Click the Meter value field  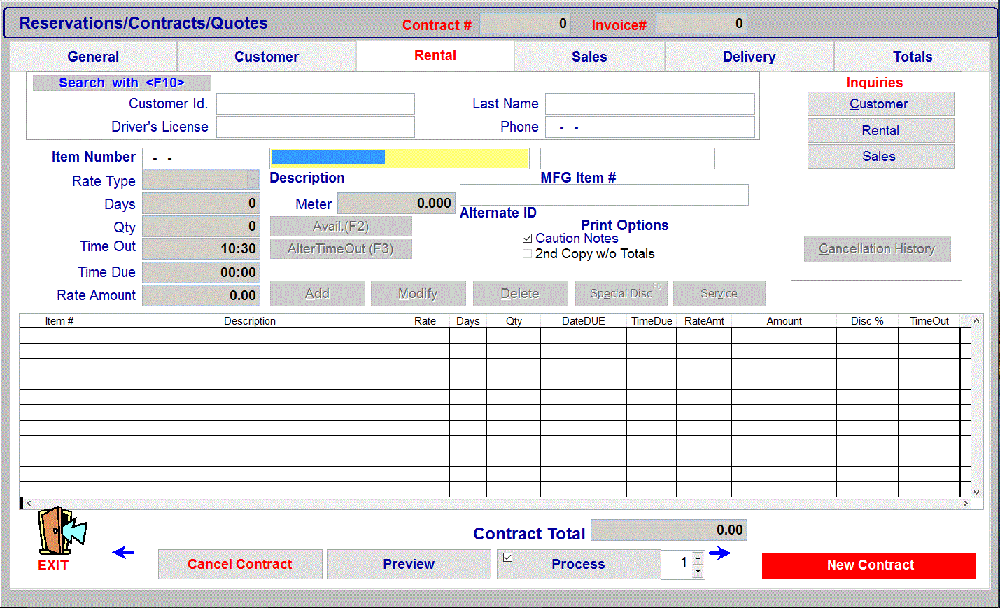coord(396,204)
